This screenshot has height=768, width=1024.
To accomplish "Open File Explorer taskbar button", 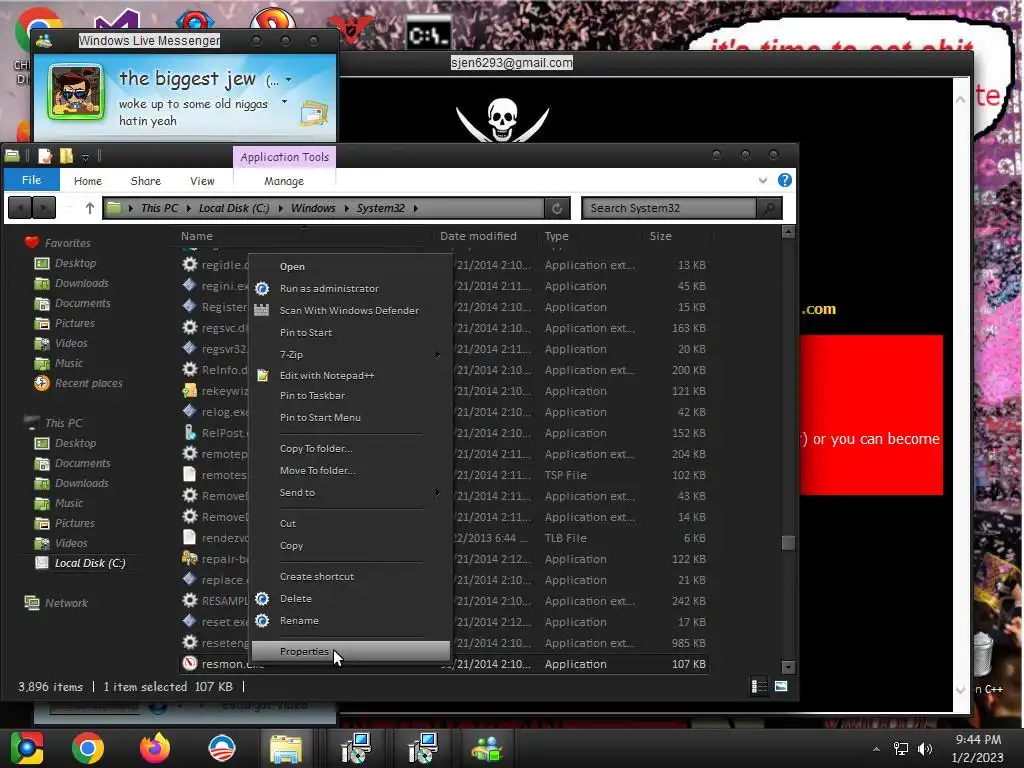I will 286,748.
